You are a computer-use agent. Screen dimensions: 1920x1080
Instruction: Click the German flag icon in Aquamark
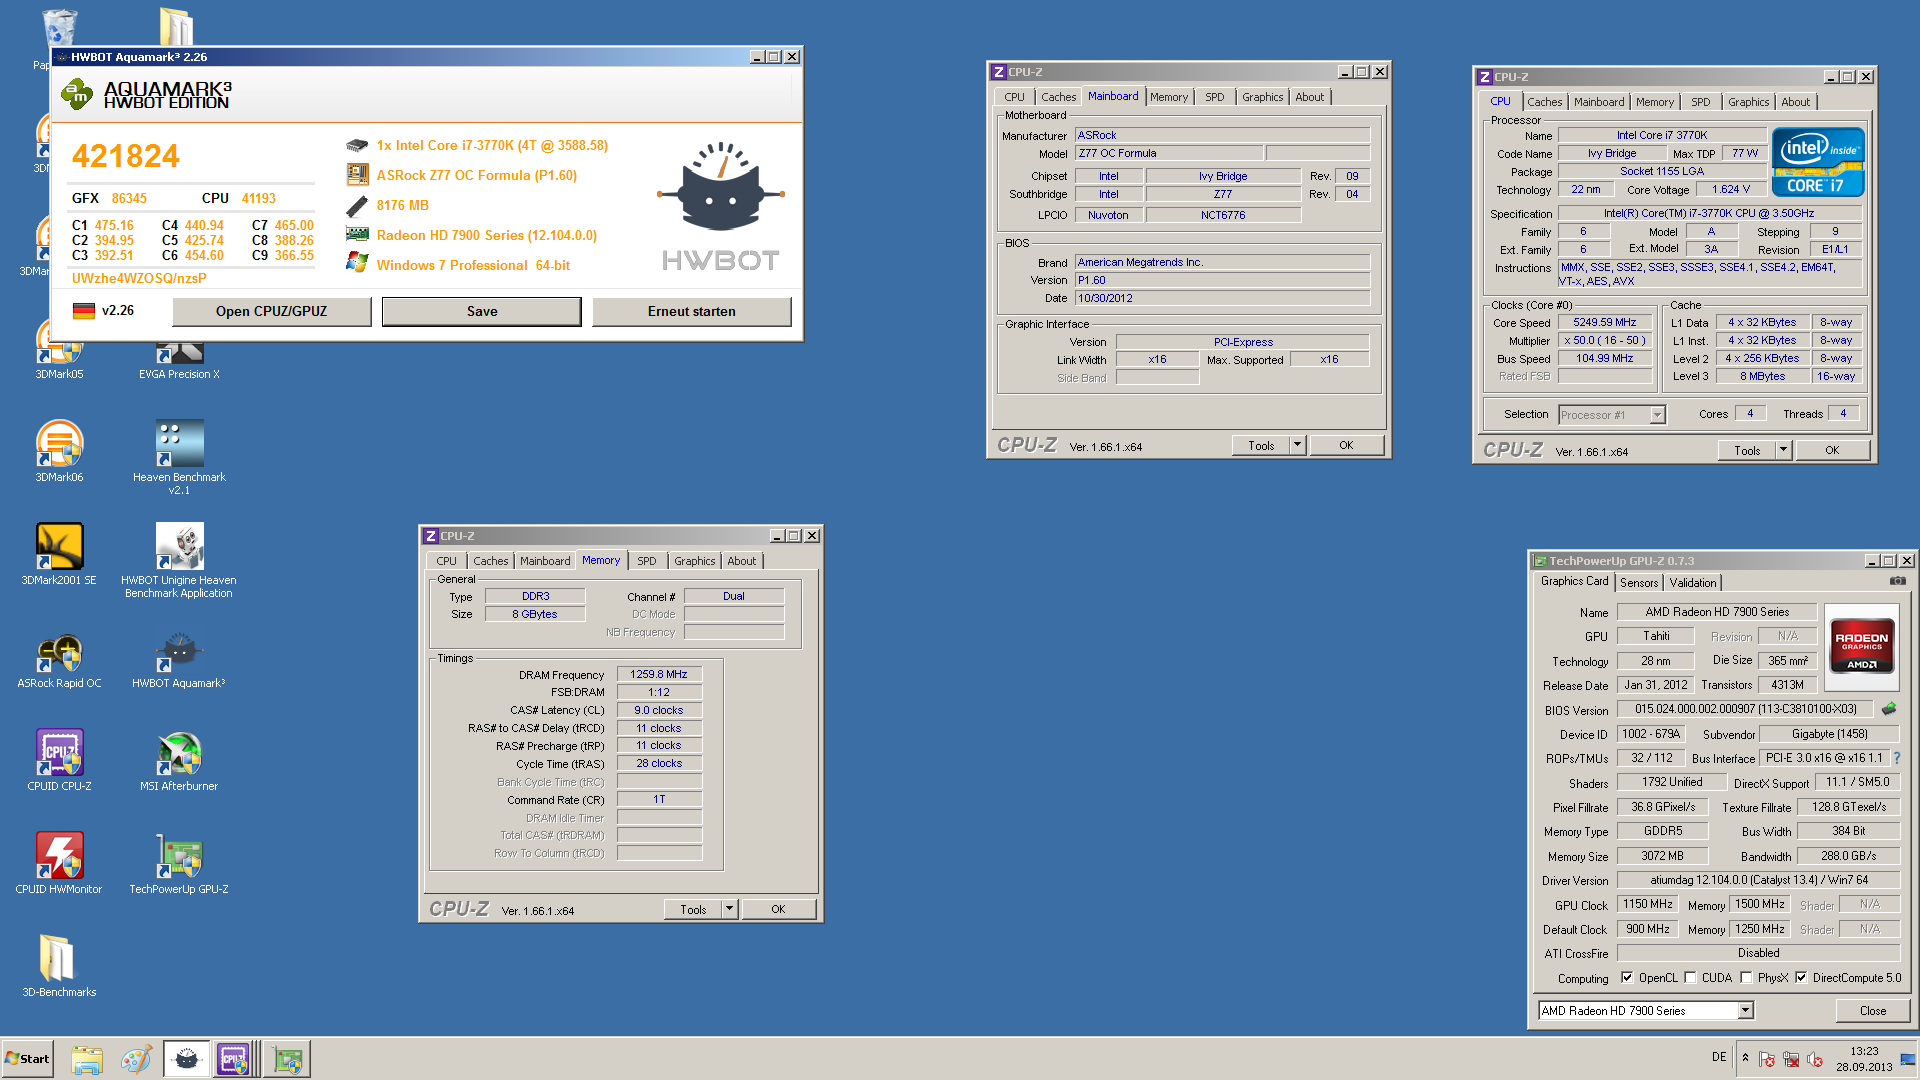84,311
